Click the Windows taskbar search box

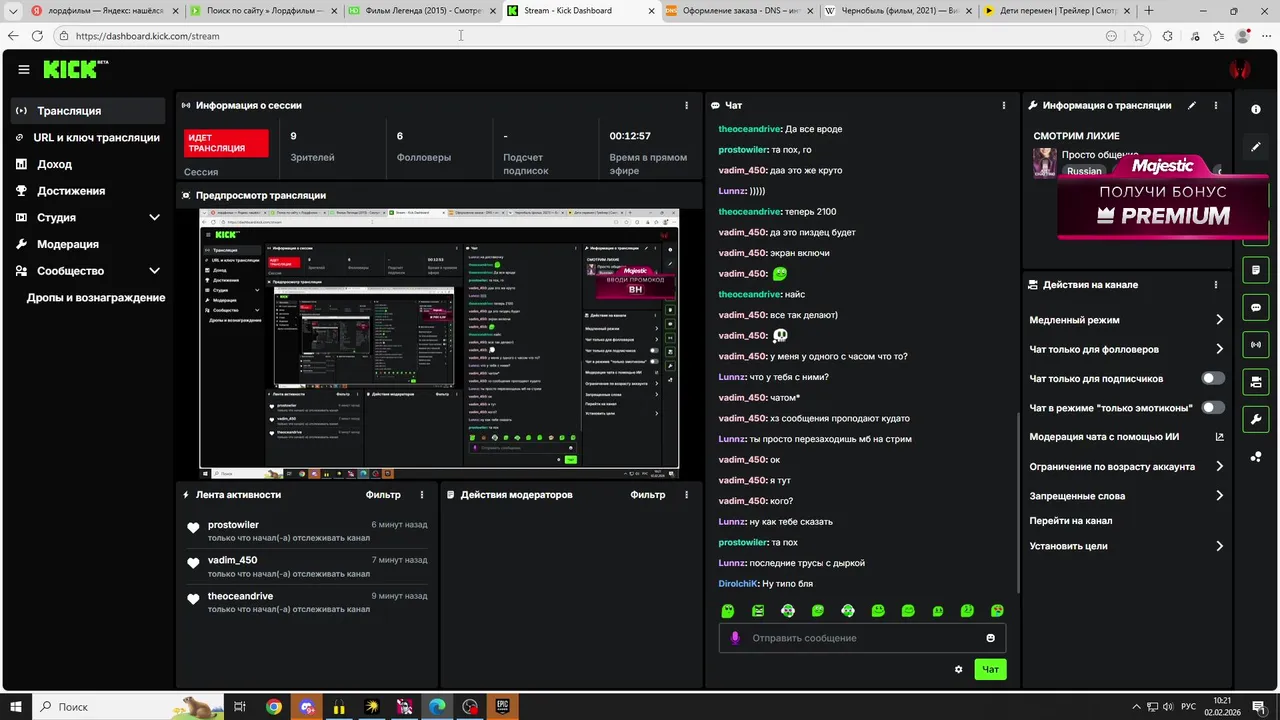tap(130, 707)
